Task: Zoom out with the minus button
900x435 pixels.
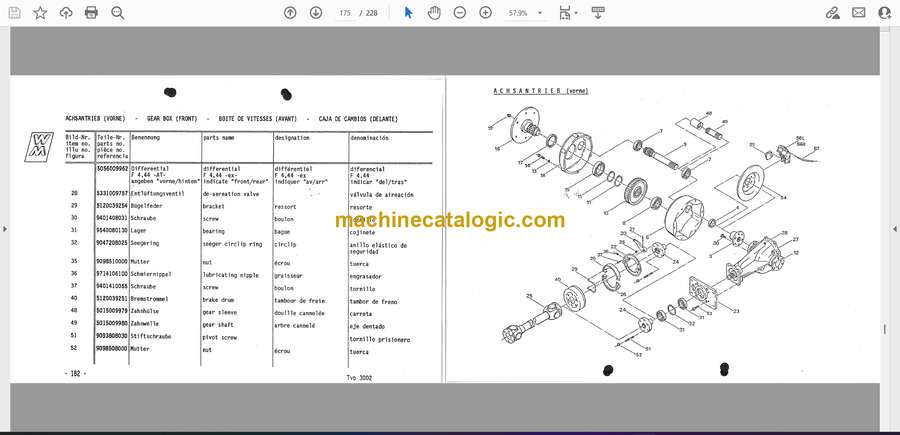Action: click(460, 13)
